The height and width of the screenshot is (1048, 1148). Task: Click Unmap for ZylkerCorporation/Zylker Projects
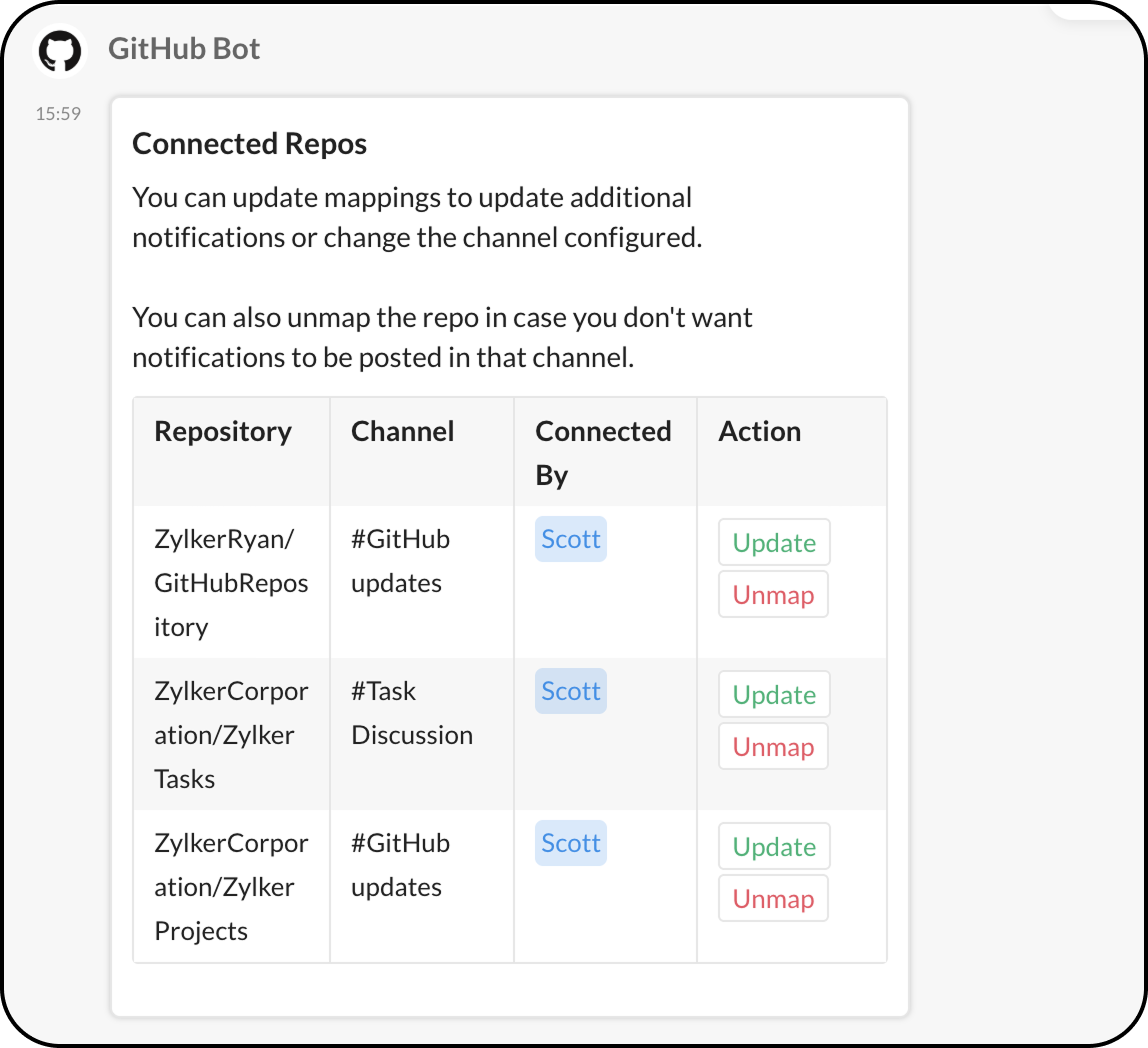(773, 899)
